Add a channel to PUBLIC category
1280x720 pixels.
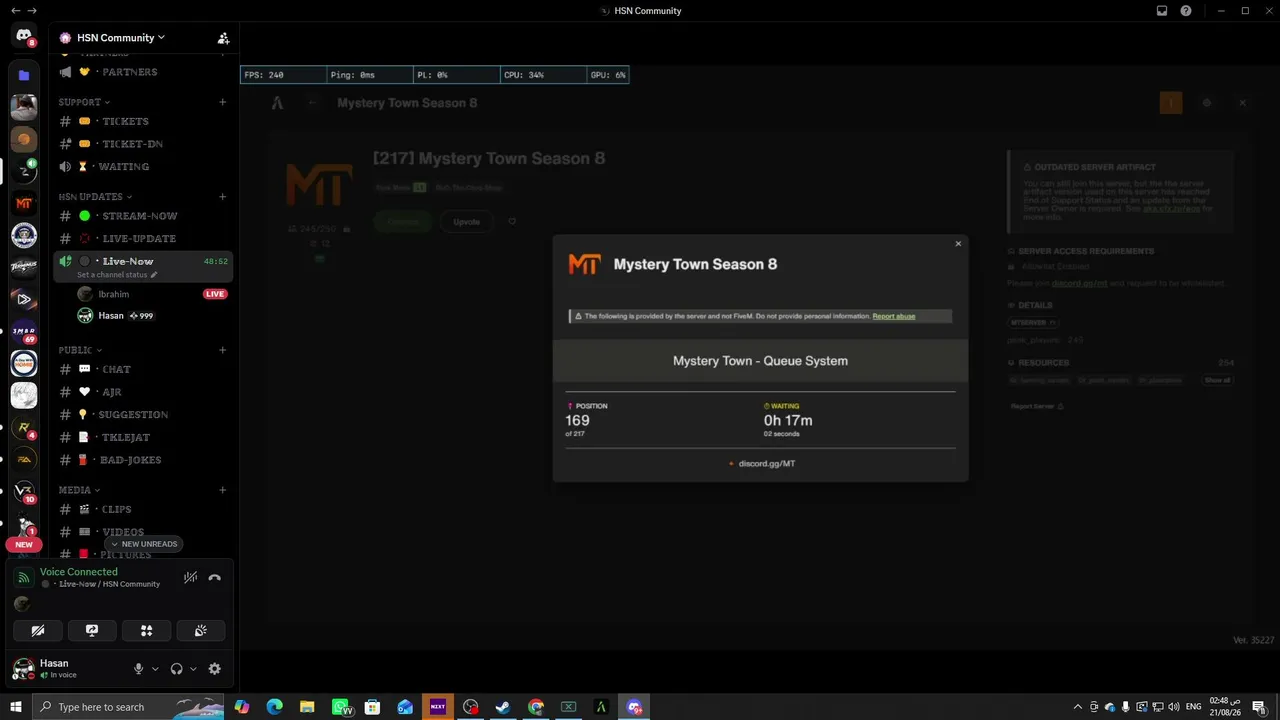[223, 350]
